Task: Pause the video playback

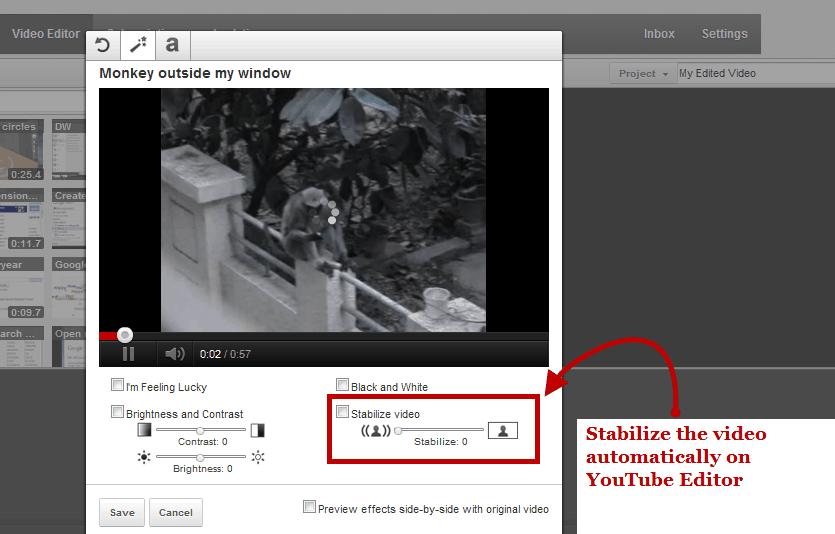Action: click(x=128, y=353)
